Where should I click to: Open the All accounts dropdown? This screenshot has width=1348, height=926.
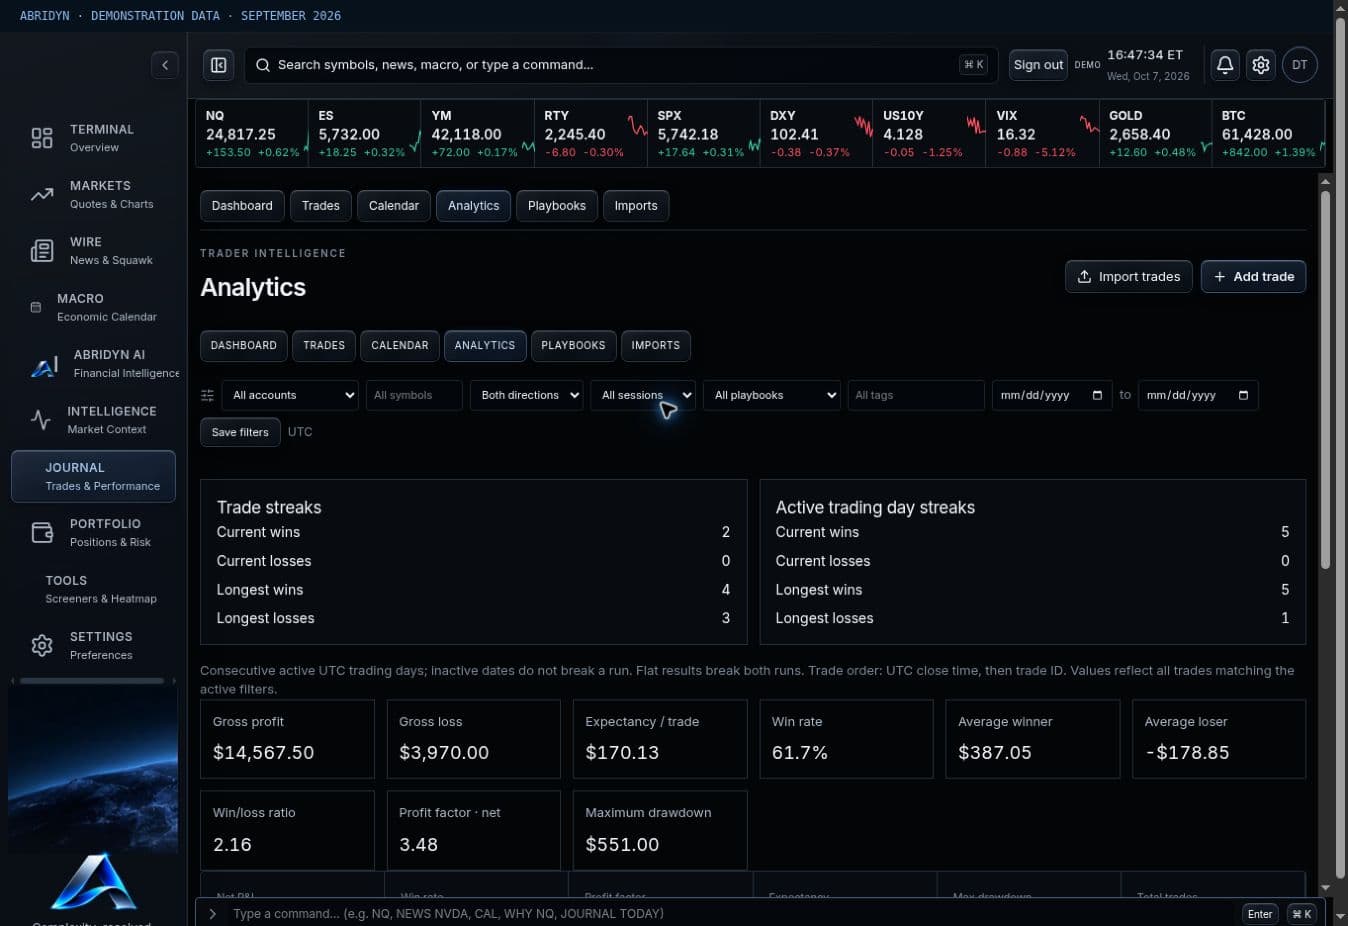(x=290, y=396)
